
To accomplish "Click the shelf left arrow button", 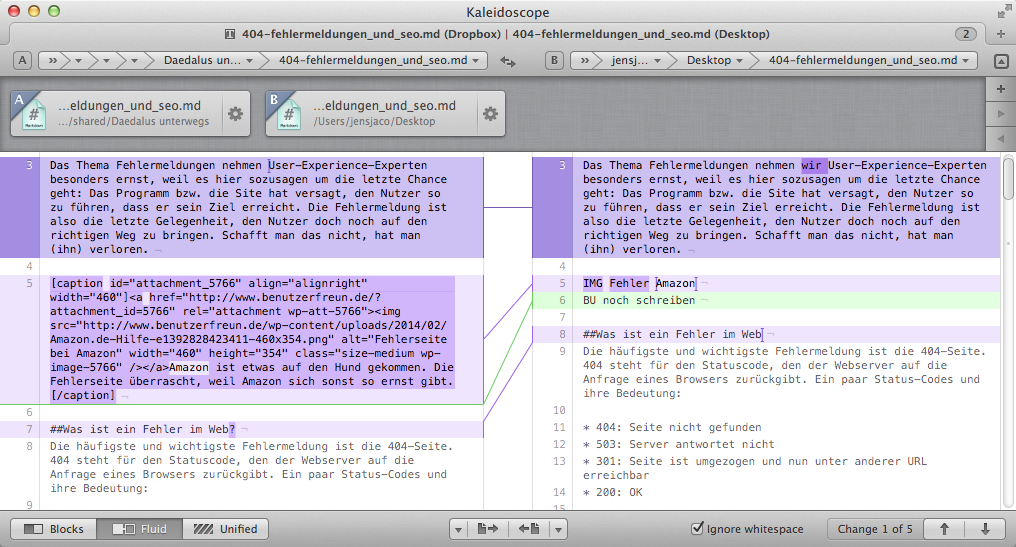I will coord(1000,138).
